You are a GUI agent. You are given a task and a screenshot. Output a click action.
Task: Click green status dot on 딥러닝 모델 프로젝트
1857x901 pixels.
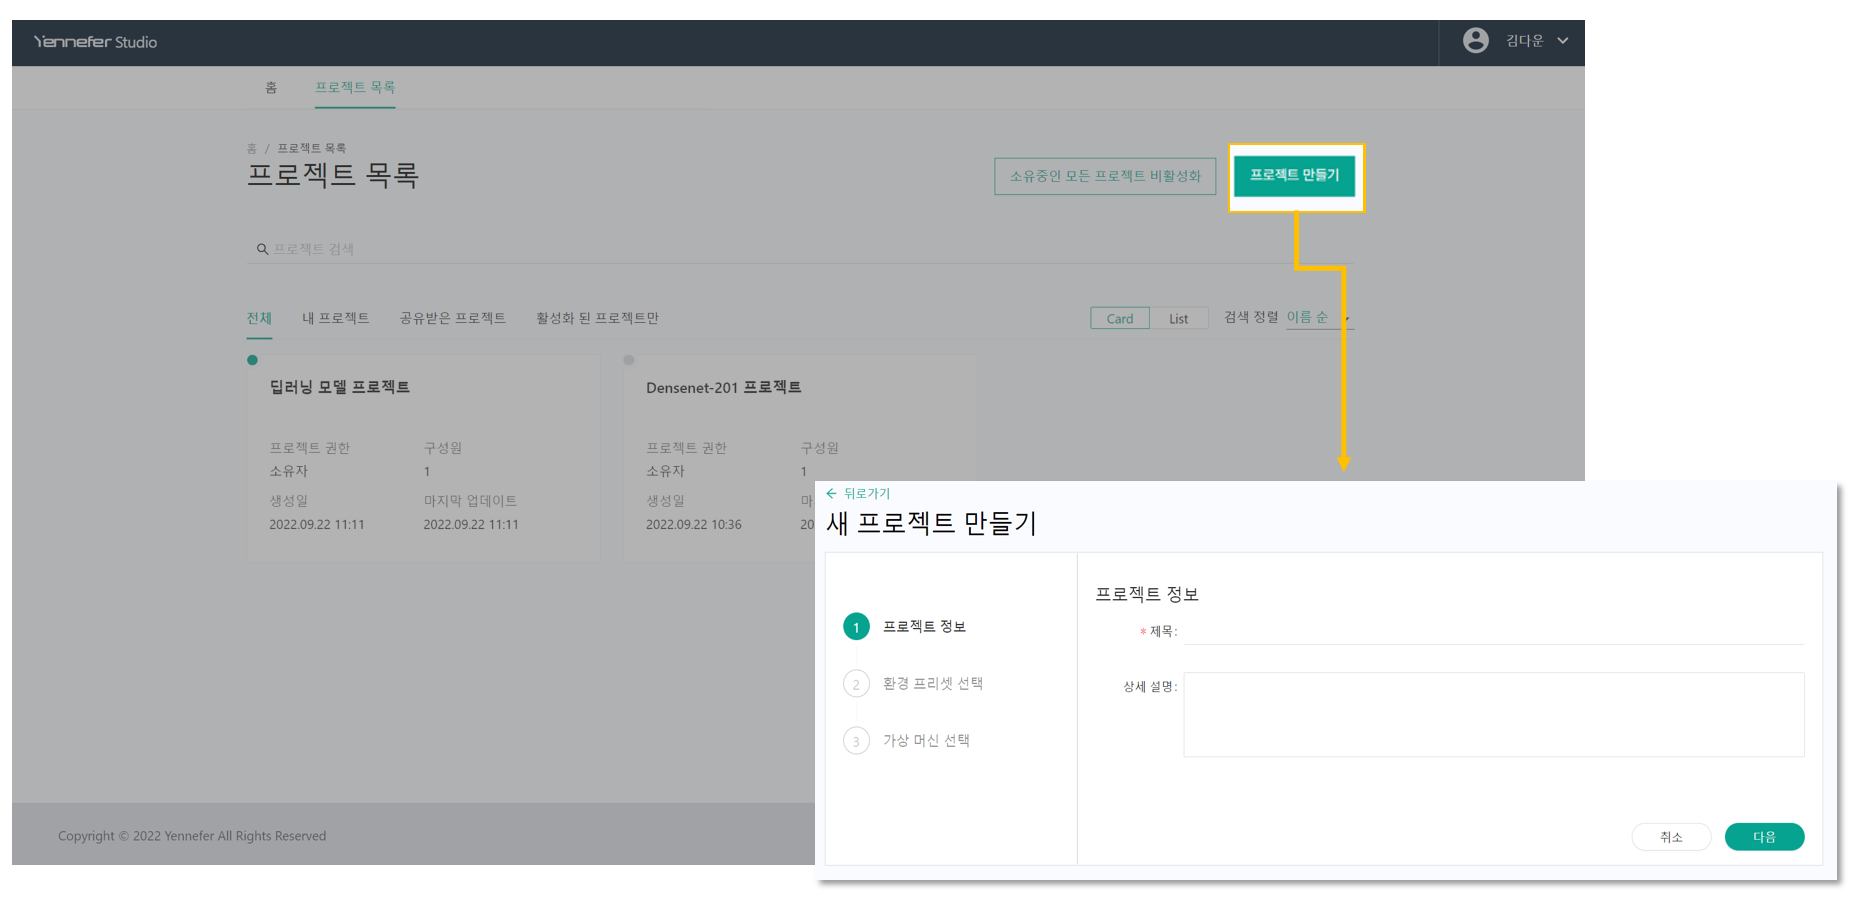[252, 360]
